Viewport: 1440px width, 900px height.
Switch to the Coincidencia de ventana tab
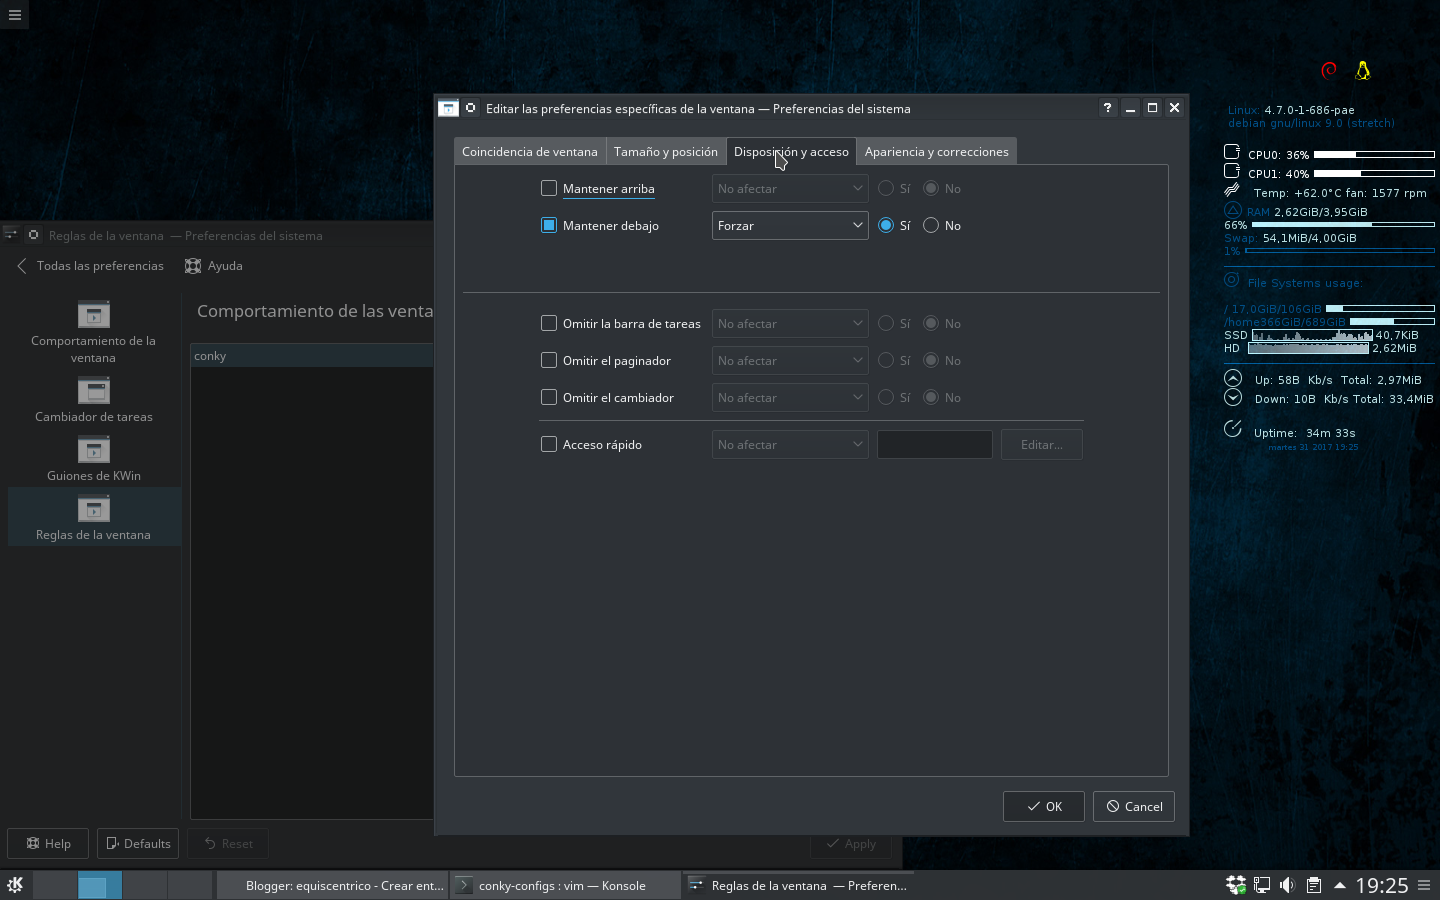[x=530, y=150]
